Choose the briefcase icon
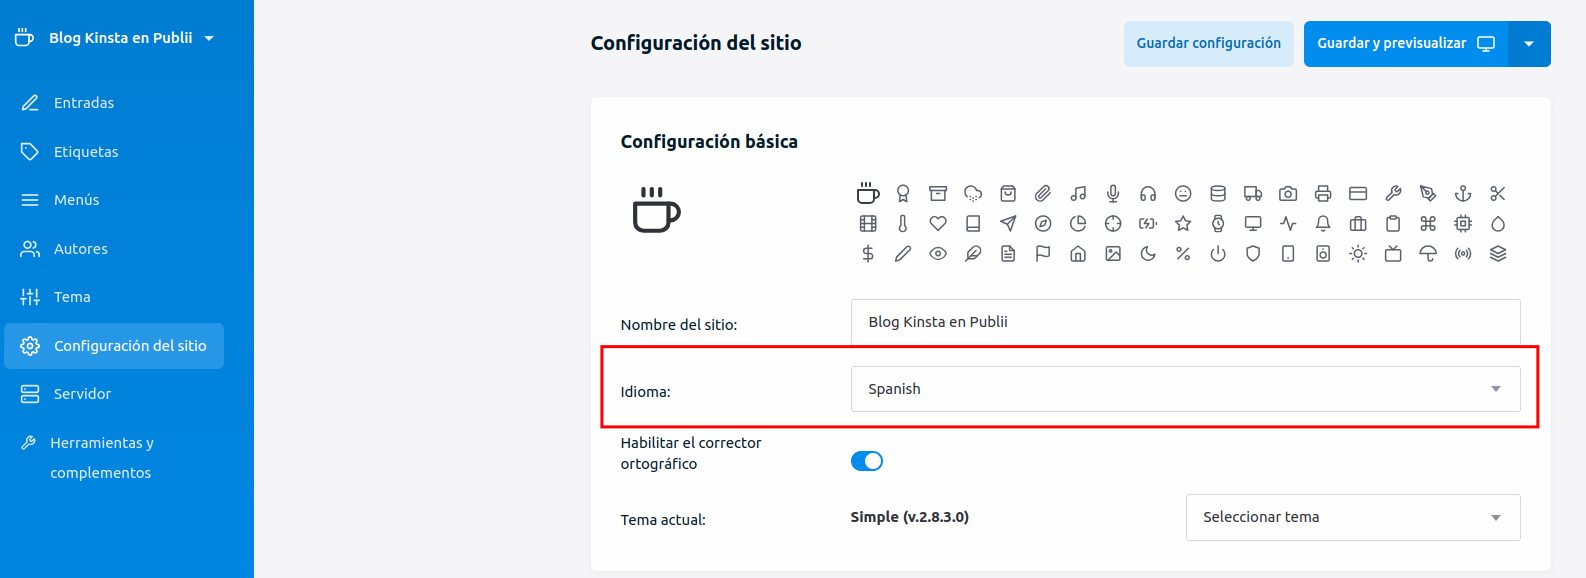 pos(1358,224)
